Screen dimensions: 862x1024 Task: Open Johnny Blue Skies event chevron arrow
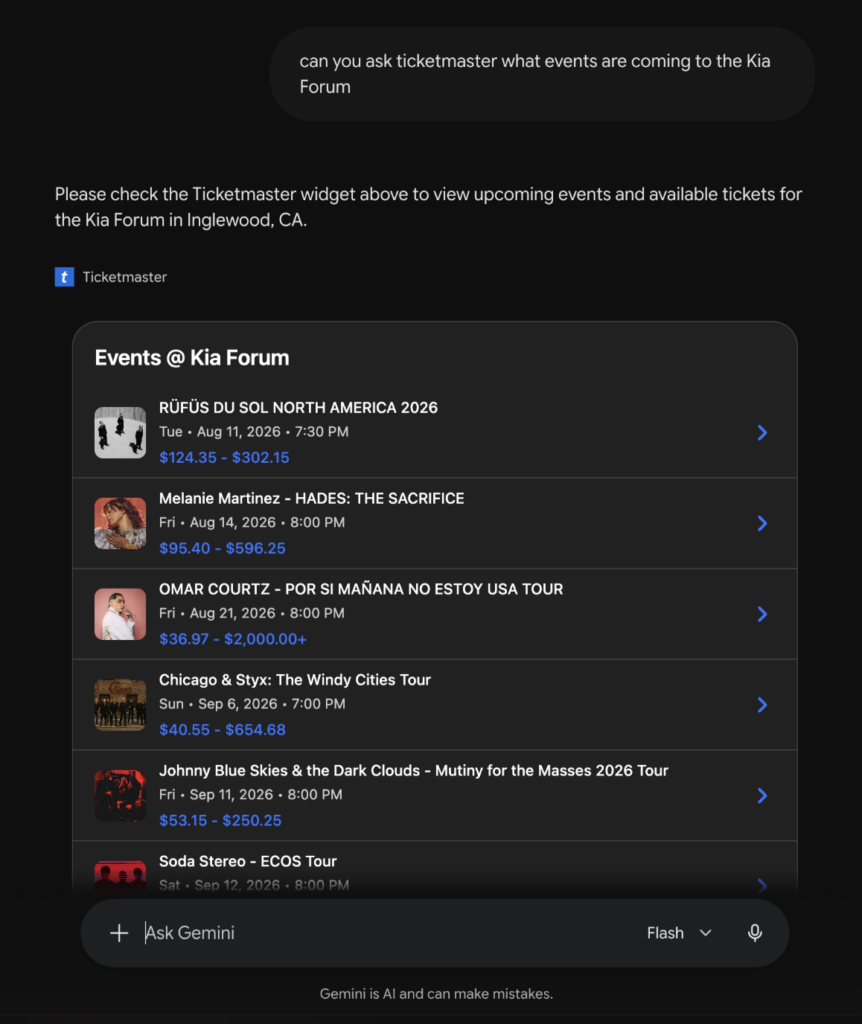762,795
